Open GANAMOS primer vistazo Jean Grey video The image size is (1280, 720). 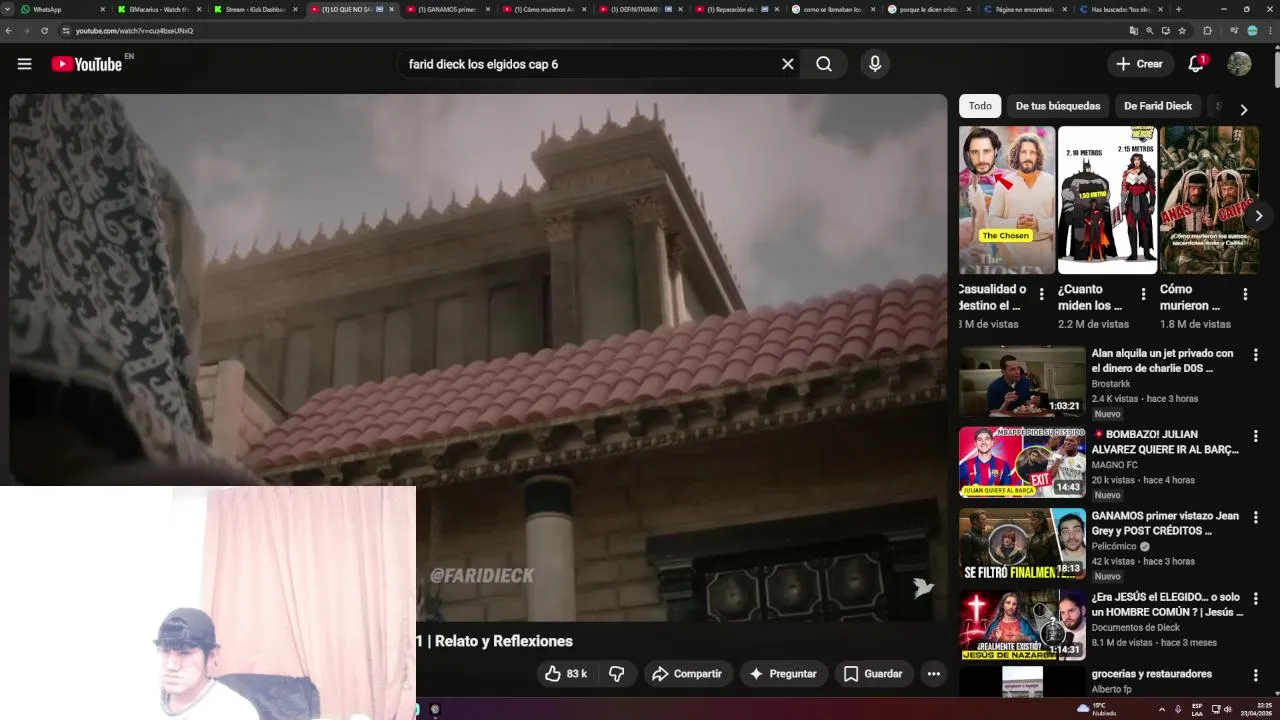coord(1165,523)
